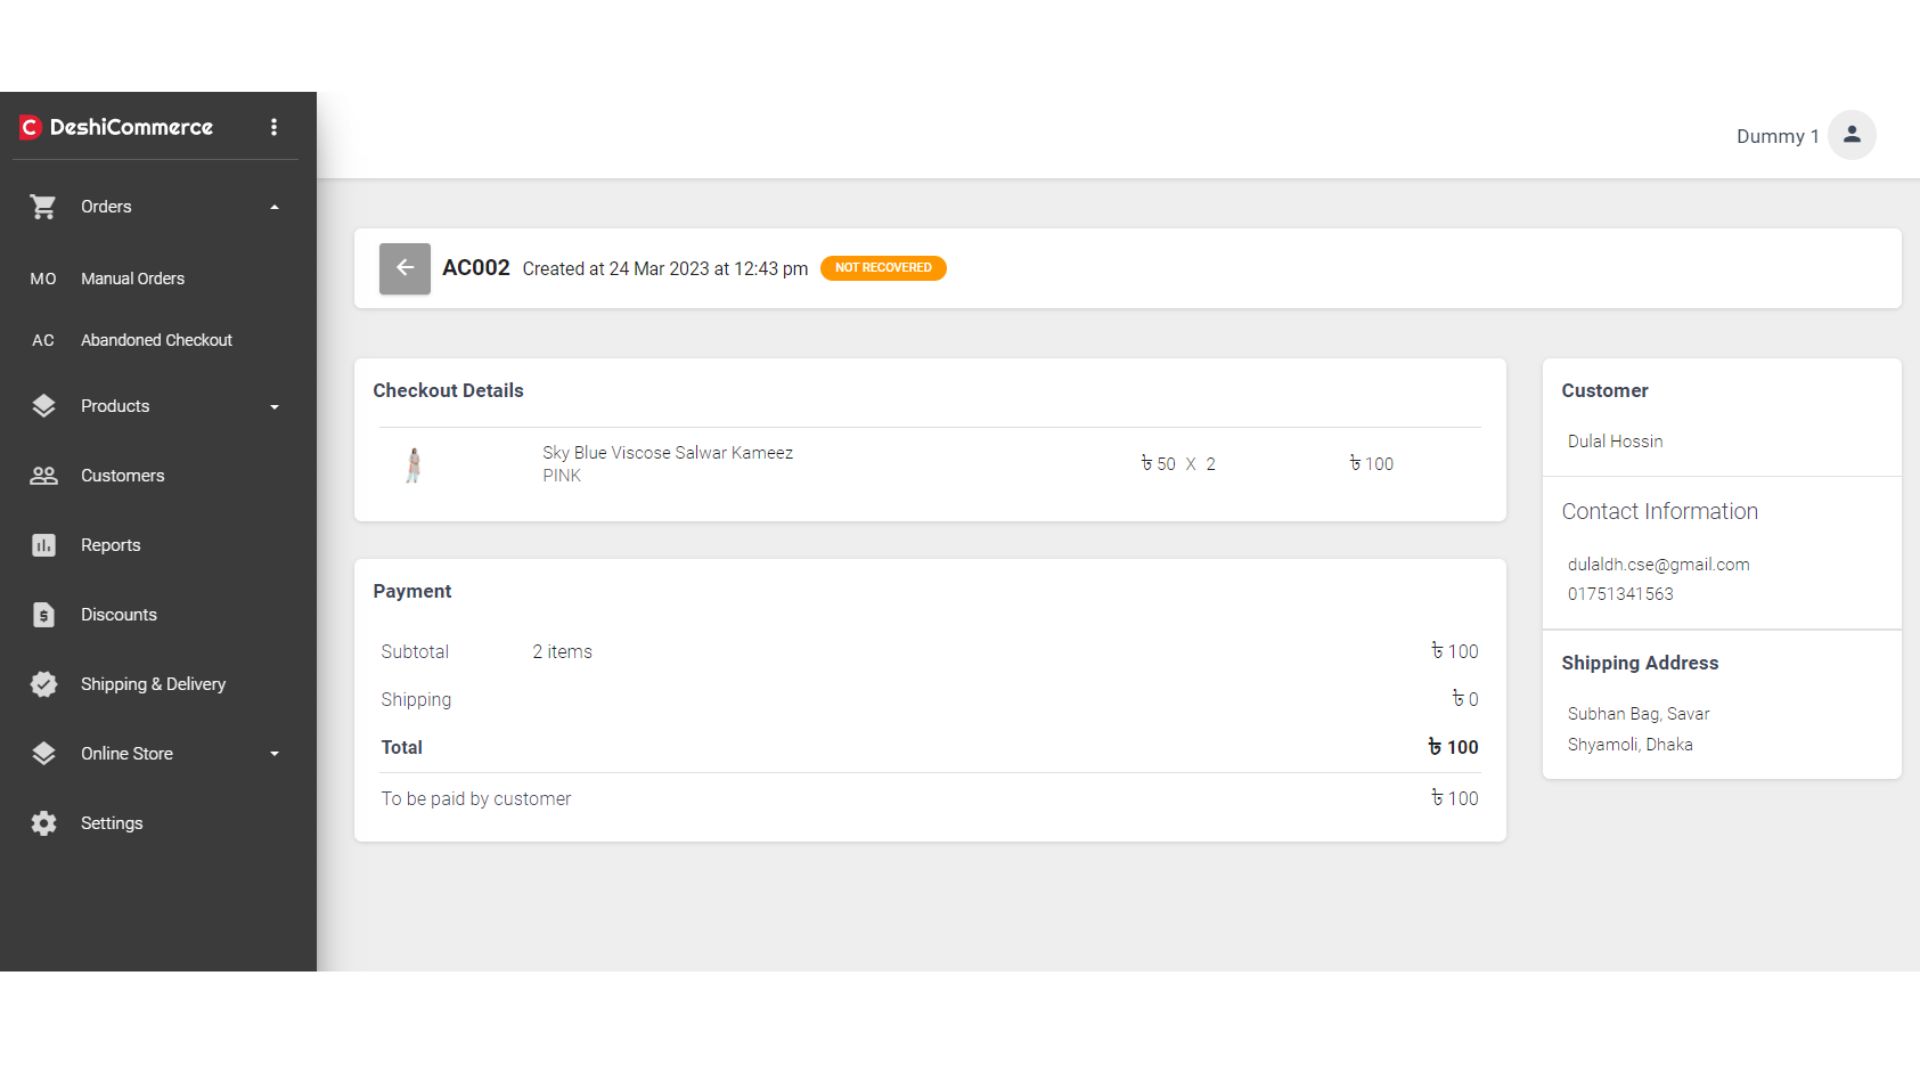Click the salwar kameez product thumbnail
1920x1080 pixels.
(413, 465)
